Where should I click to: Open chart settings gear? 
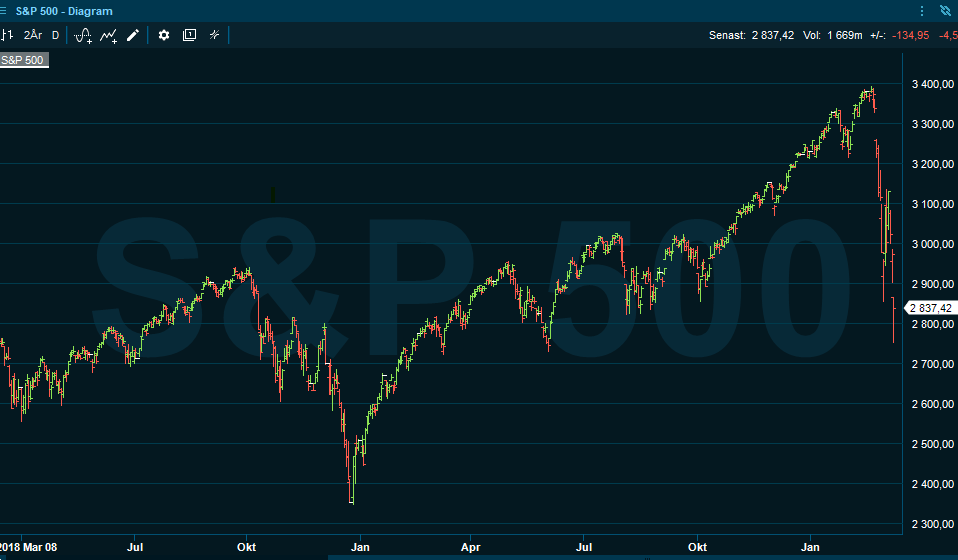[164, 35]
